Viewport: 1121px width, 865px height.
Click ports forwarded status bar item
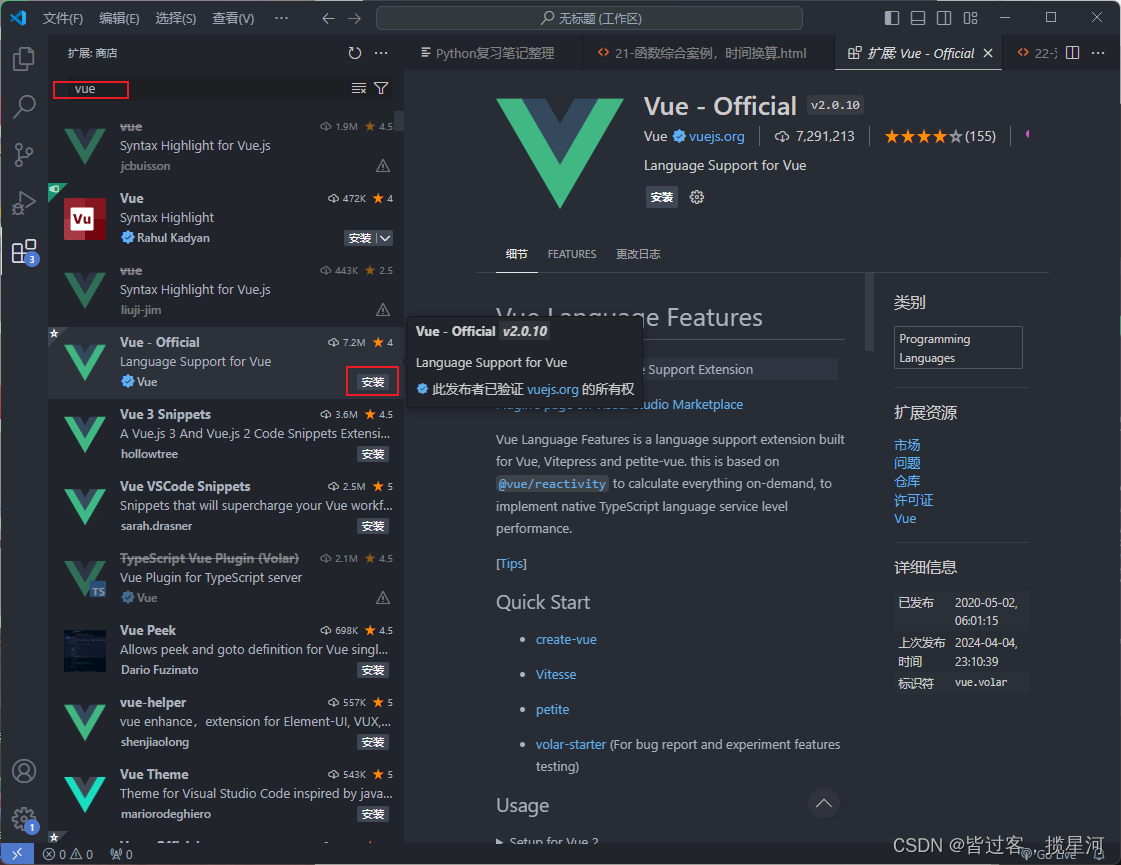121,854
